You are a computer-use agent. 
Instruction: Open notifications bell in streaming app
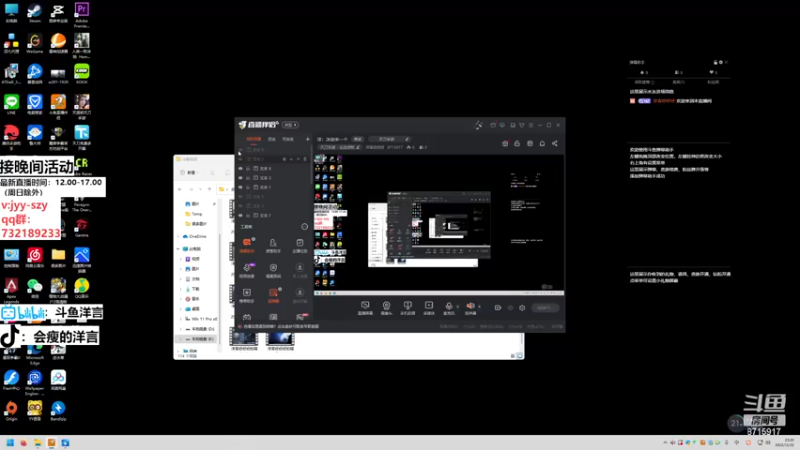(542, 143)
